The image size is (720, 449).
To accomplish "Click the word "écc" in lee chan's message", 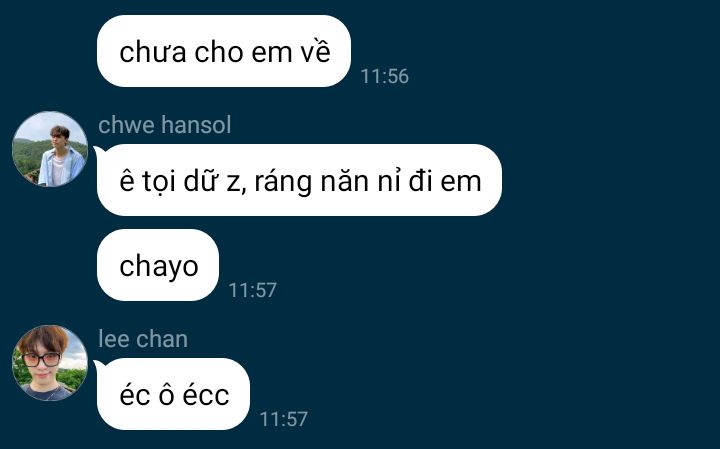I will (206, 394).
